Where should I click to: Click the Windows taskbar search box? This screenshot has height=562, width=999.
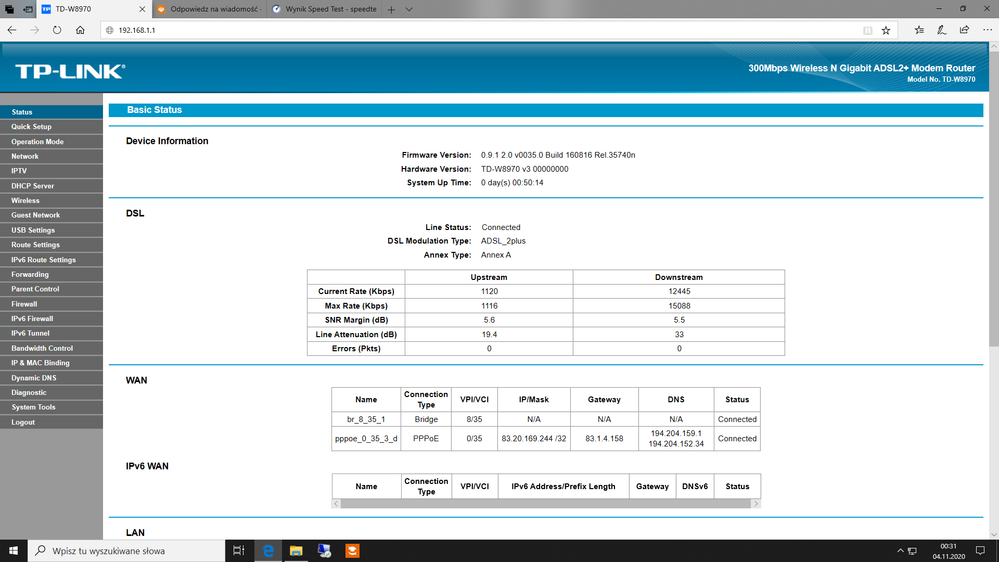(126, 551)
